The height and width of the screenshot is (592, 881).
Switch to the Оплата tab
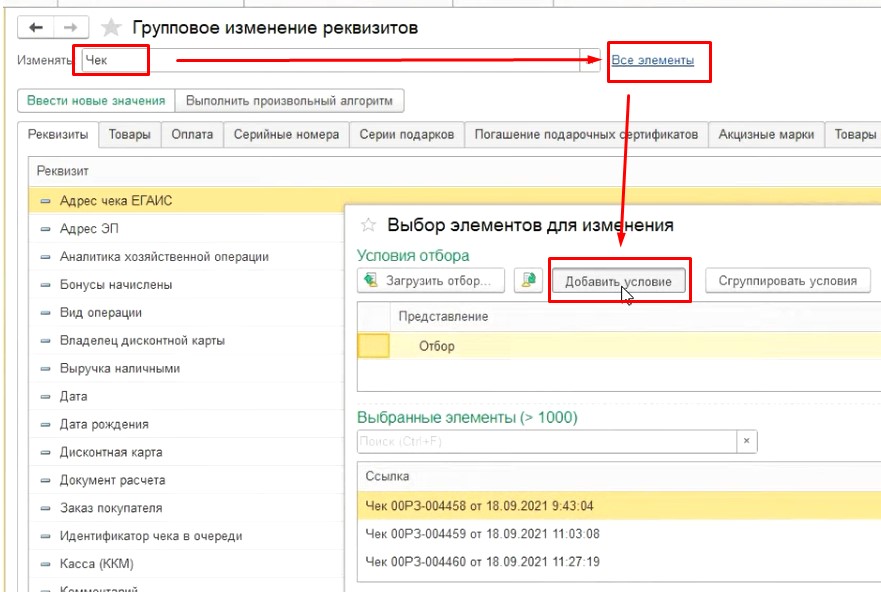tap(192, 135)
